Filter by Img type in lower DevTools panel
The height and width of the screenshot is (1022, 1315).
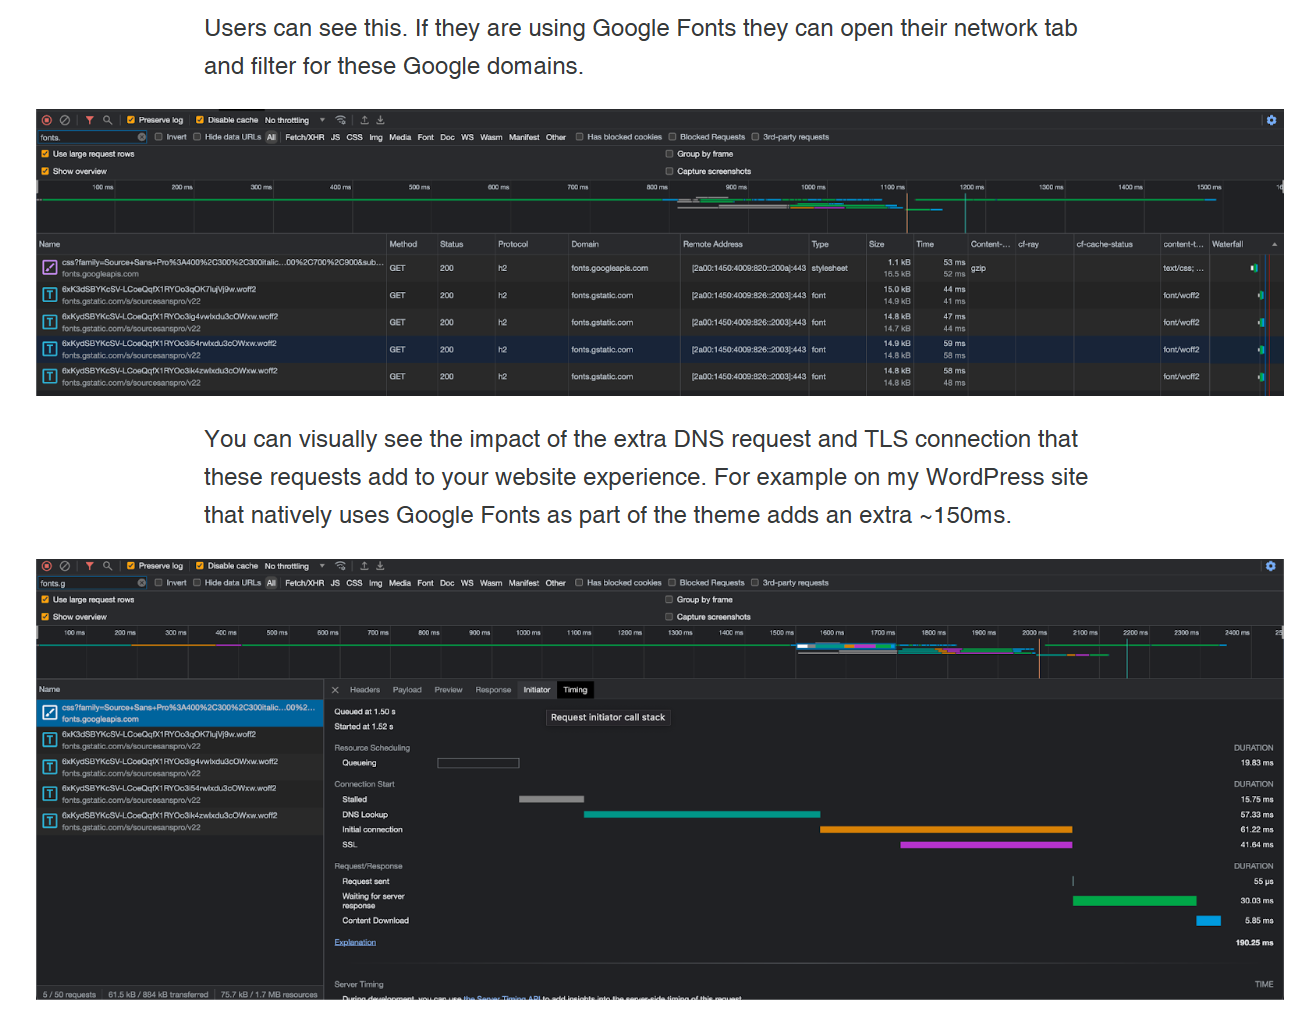(376, 583)
